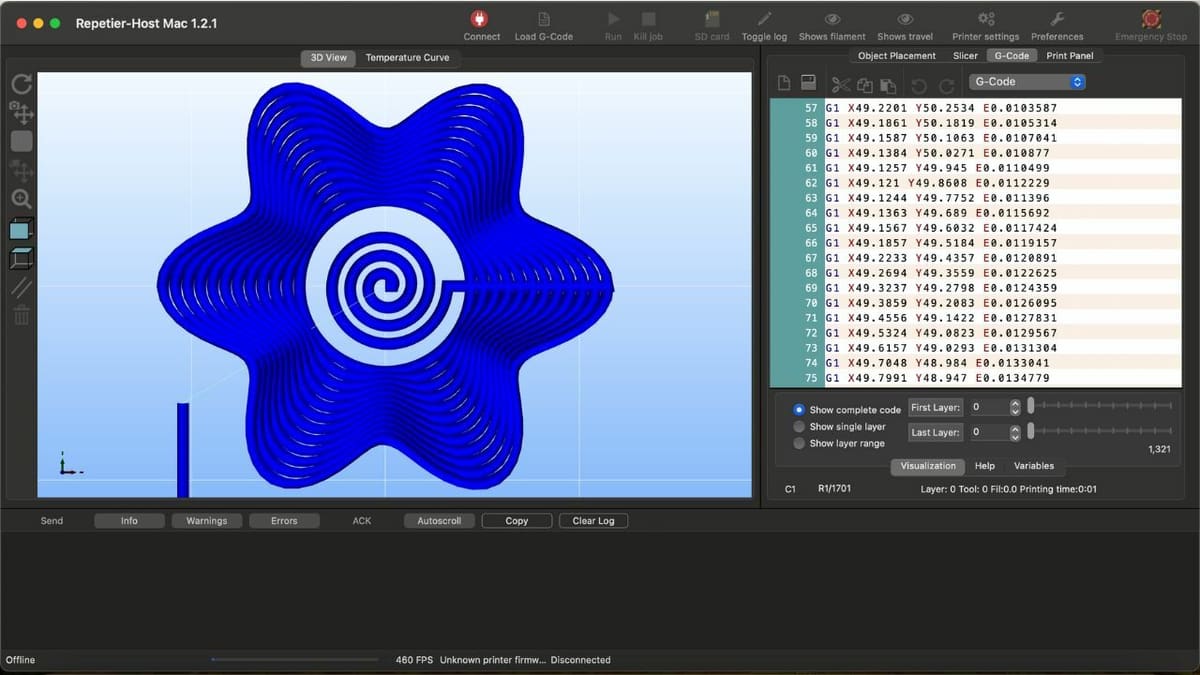The width and height of the screenshot is (1200, 675).
Task: Select the zoom magnifier tool
Action: click(x=21, y=199)
